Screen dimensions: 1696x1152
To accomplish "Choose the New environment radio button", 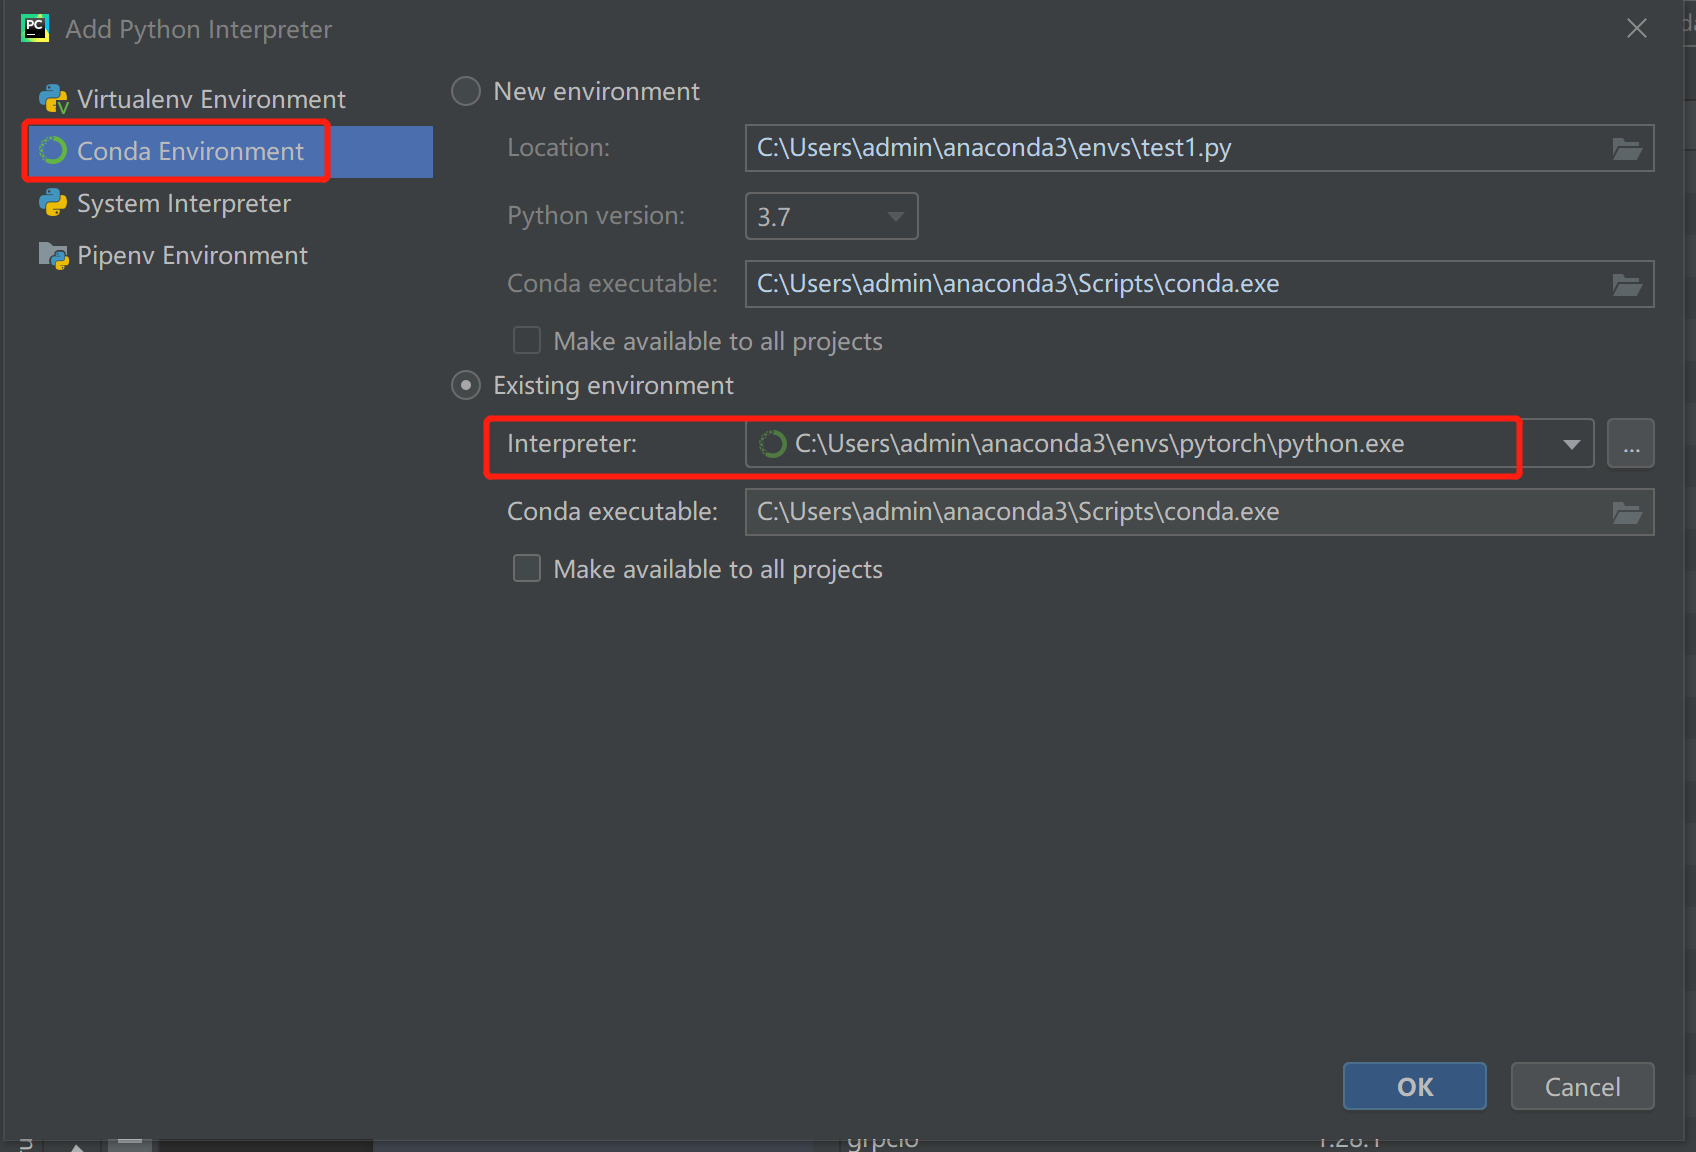I will point(466,91).
